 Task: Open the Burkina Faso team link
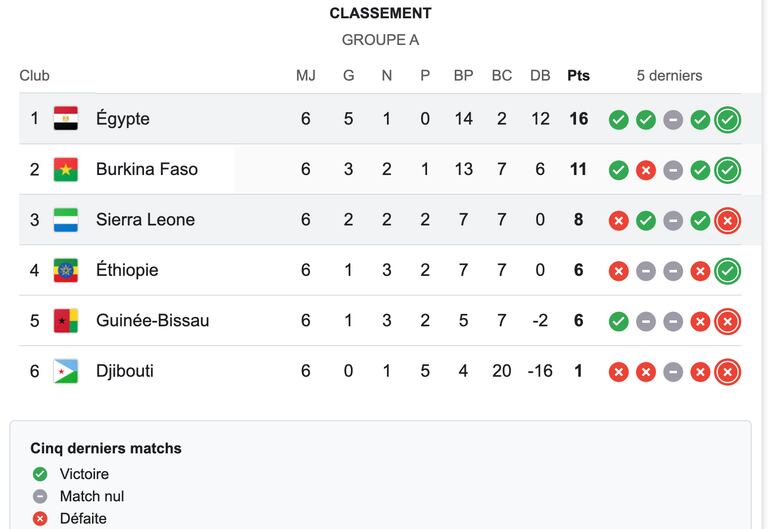(x=147, y=169)
